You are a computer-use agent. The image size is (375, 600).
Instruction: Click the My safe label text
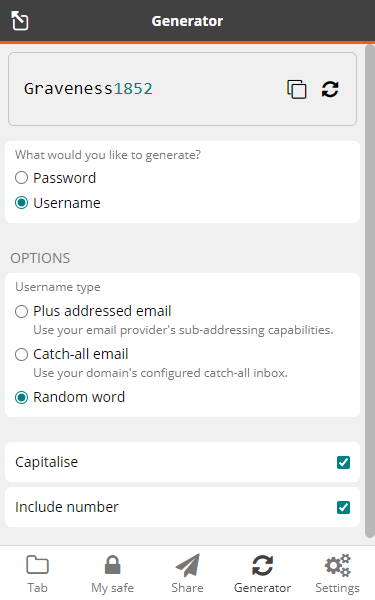pyautogui.click(x=112, y=588)
